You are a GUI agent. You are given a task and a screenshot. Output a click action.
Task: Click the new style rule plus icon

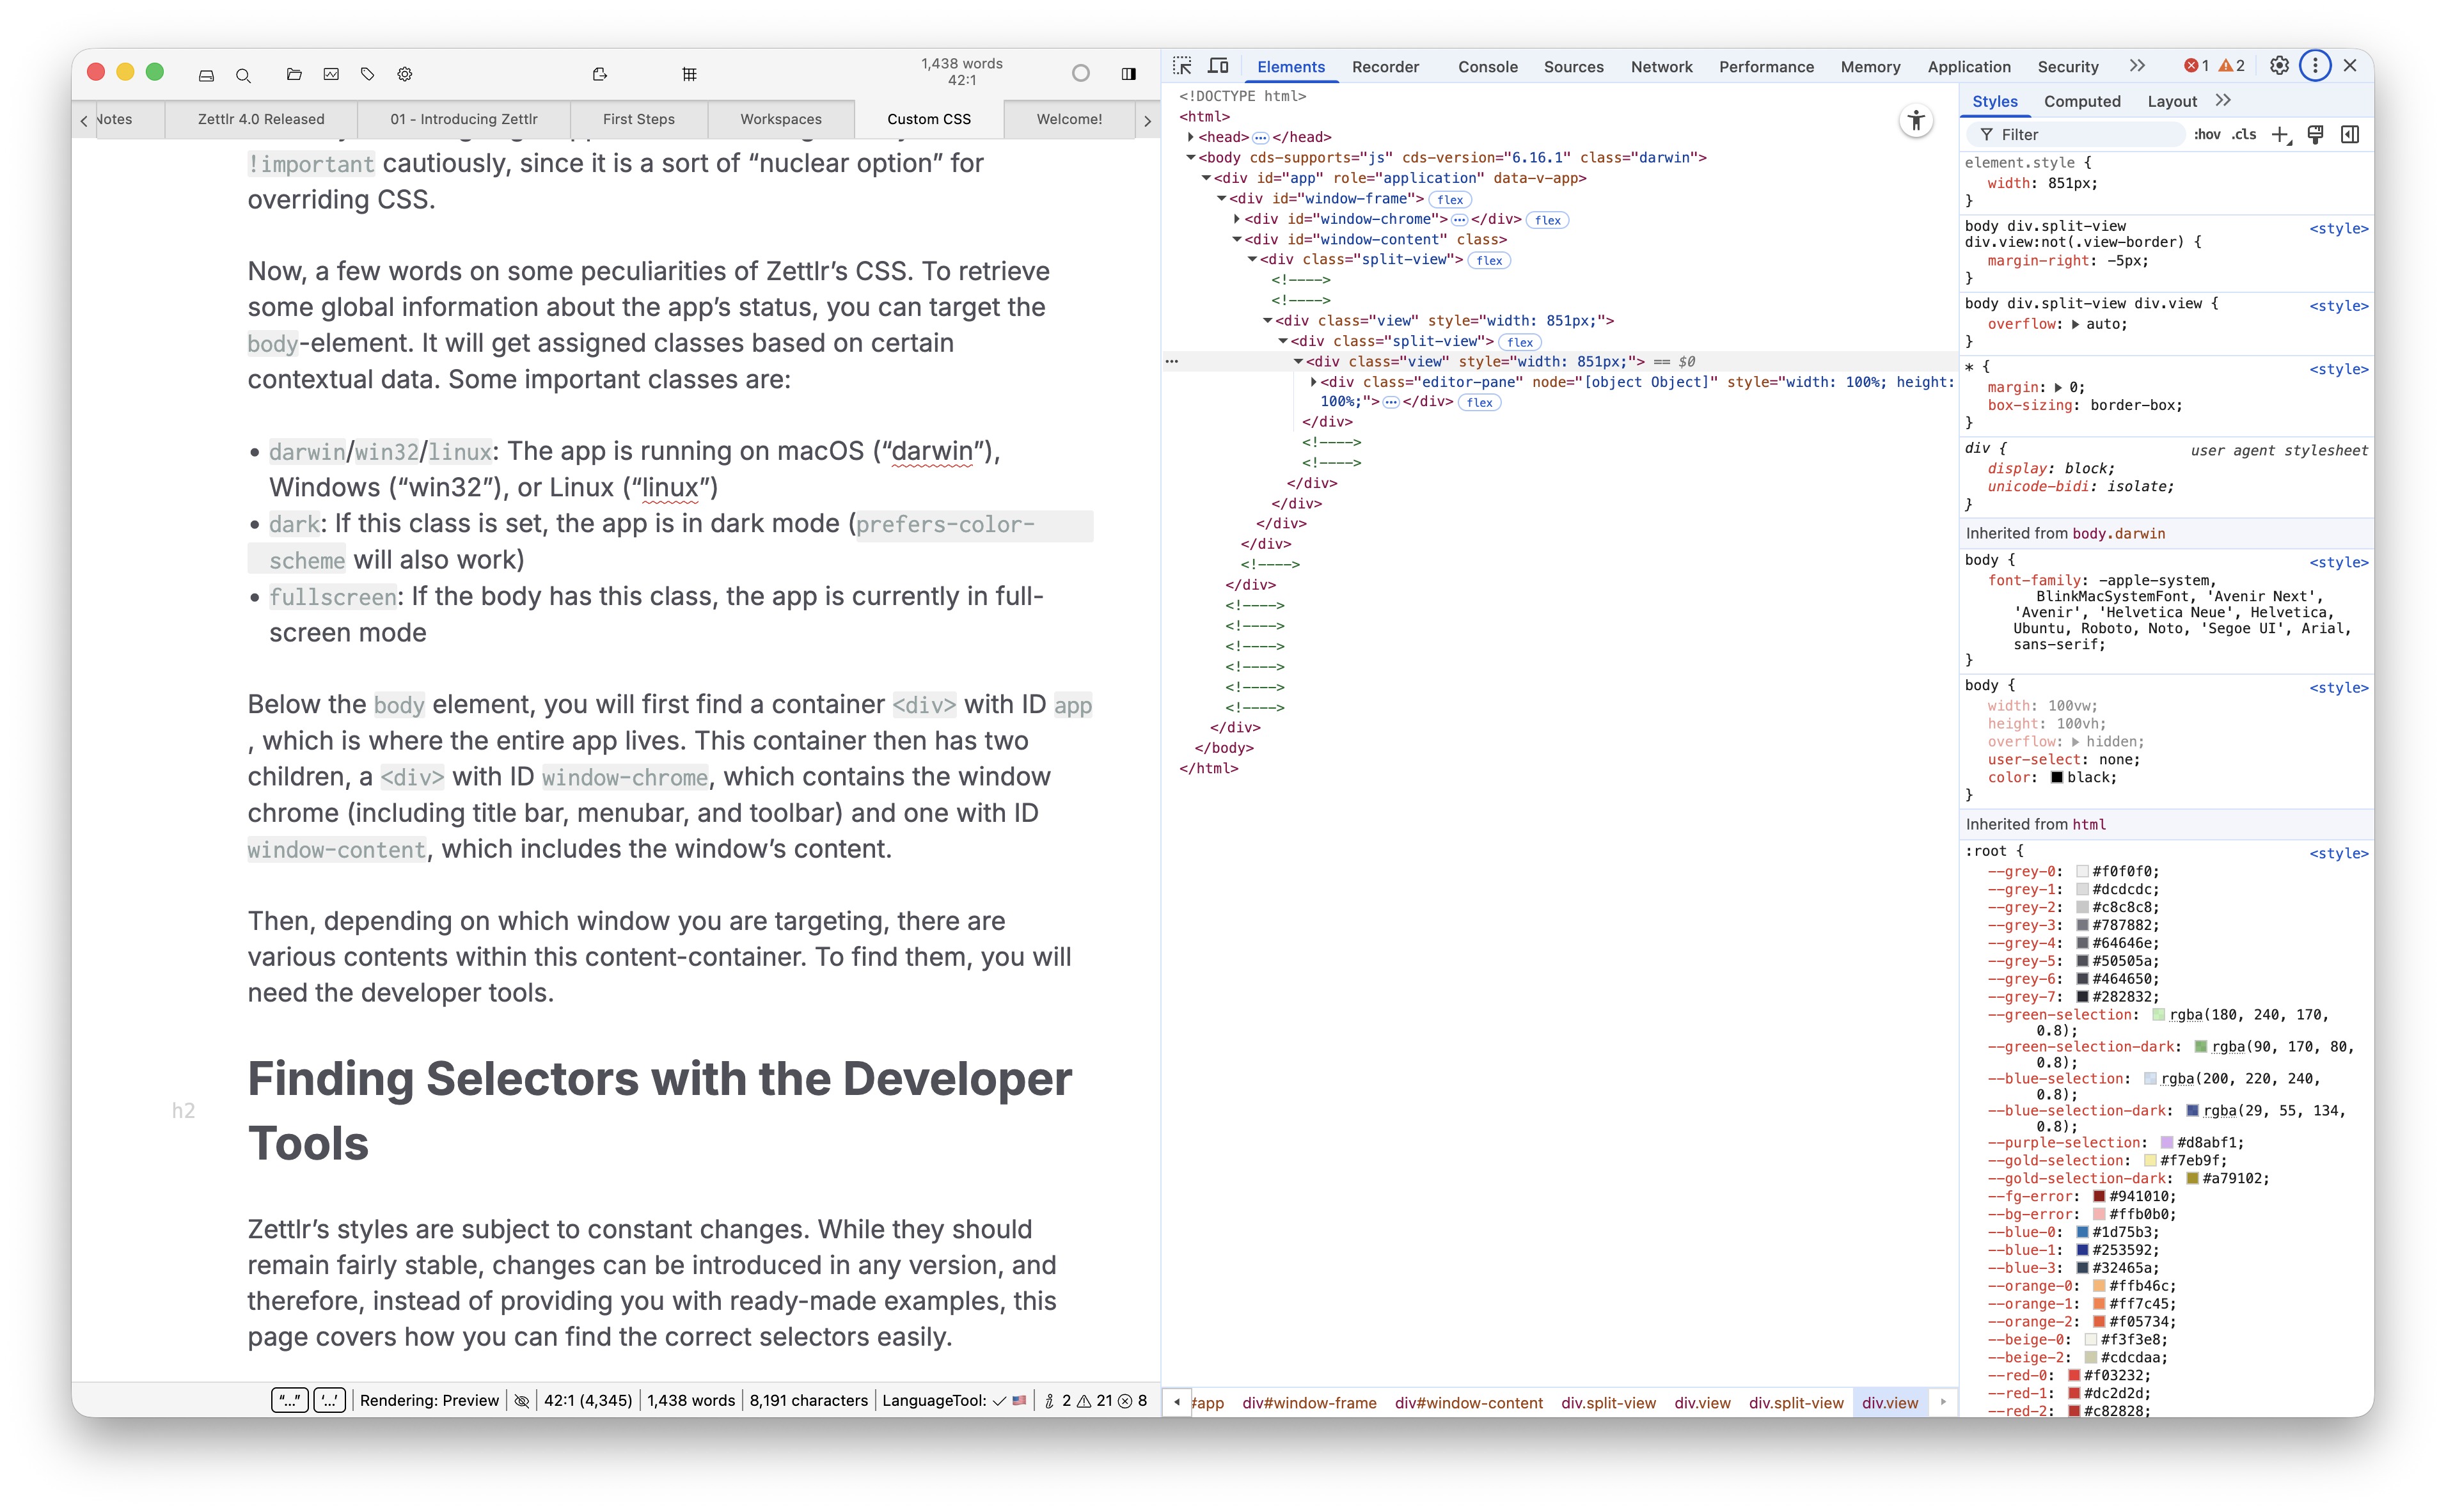(x=2281, y=135)
